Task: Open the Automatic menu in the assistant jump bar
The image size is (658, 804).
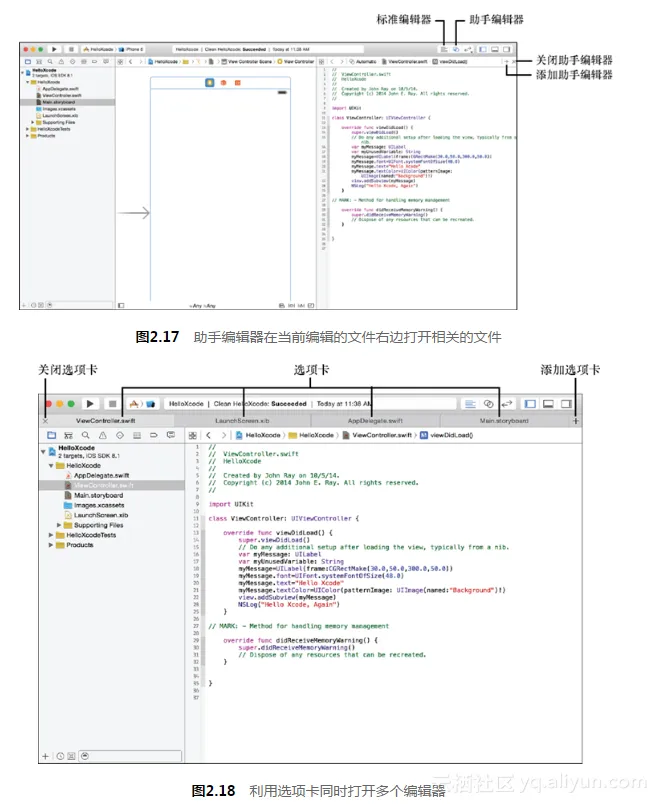Action: (x=363, y=62)
